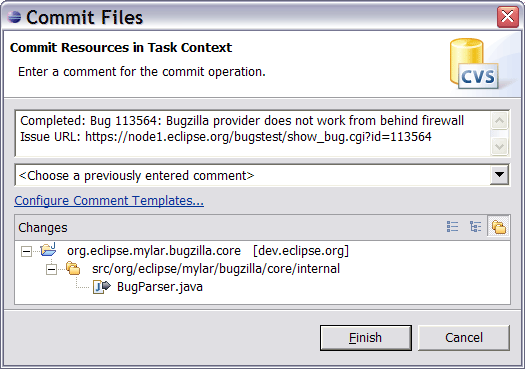Select BugParser.java in the Changes tree
Viewport: 525px width, 369px height.
160,287
